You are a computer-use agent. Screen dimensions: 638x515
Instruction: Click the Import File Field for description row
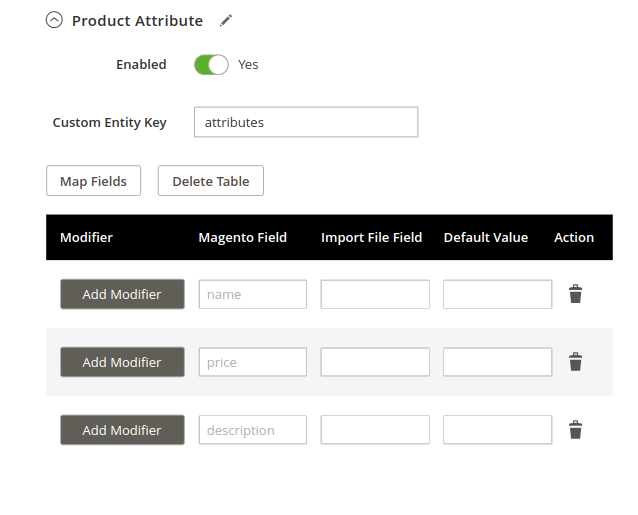point(375,430)
